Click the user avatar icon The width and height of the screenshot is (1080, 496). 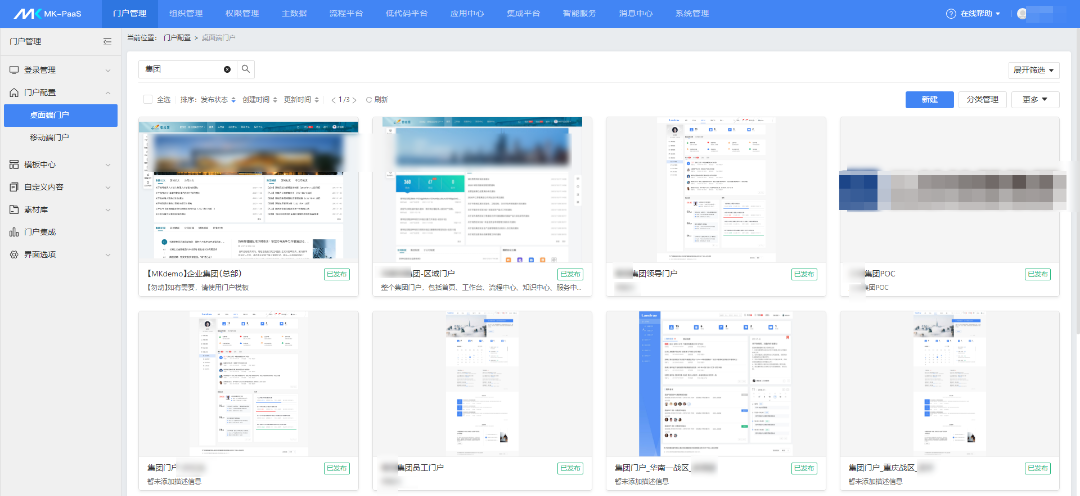point(1021,14)
